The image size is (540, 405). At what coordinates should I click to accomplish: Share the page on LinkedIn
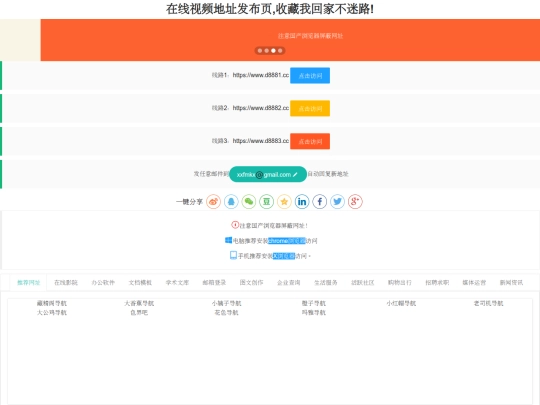[x=302, y=201]
